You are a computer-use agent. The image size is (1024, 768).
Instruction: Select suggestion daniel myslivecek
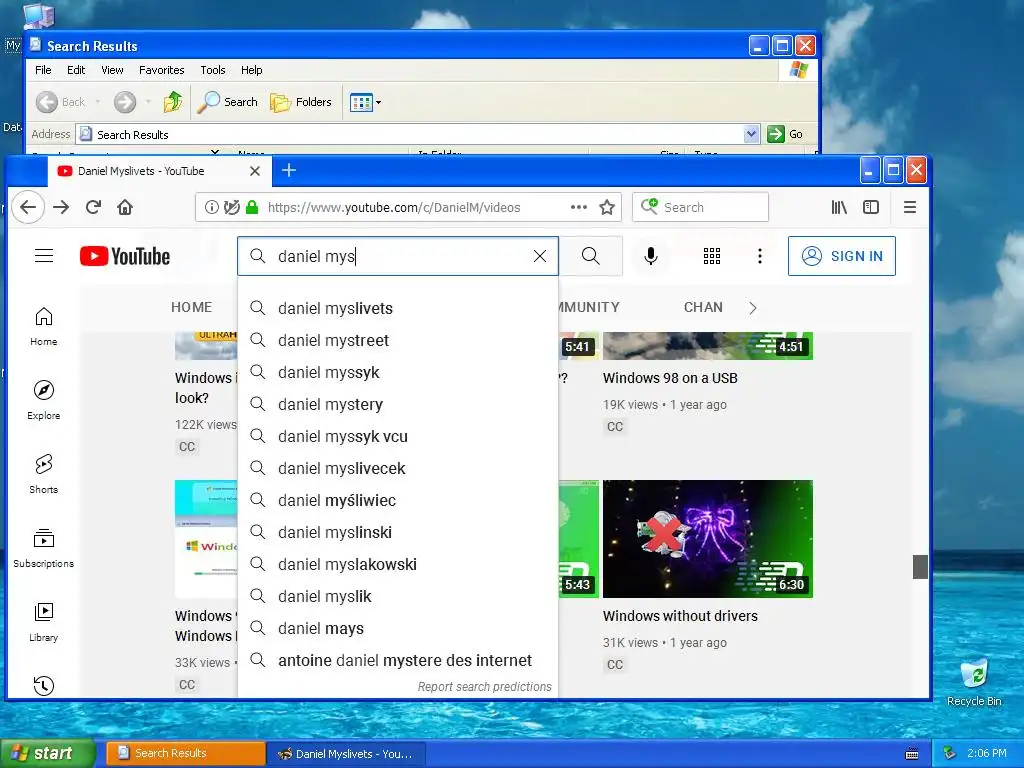click(x=398, y=468)
